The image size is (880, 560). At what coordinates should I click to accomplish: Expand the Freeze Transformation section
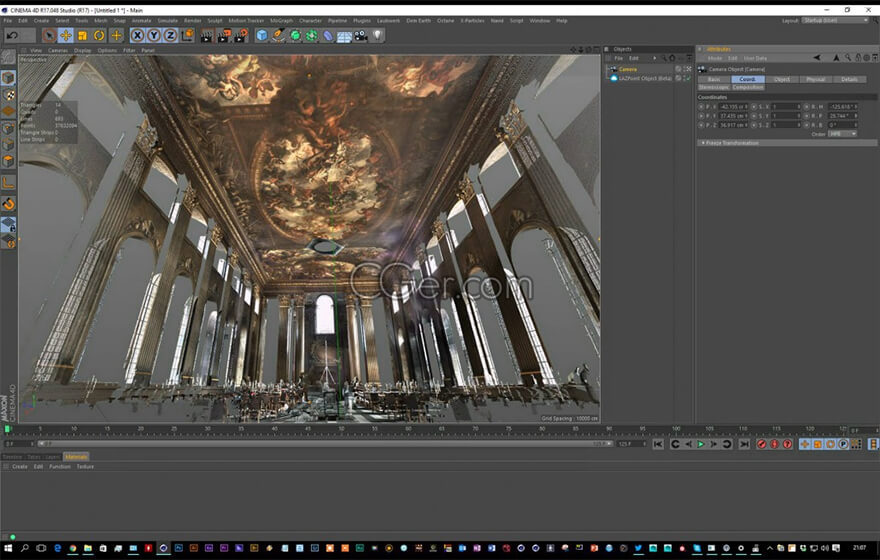[787, 143]
